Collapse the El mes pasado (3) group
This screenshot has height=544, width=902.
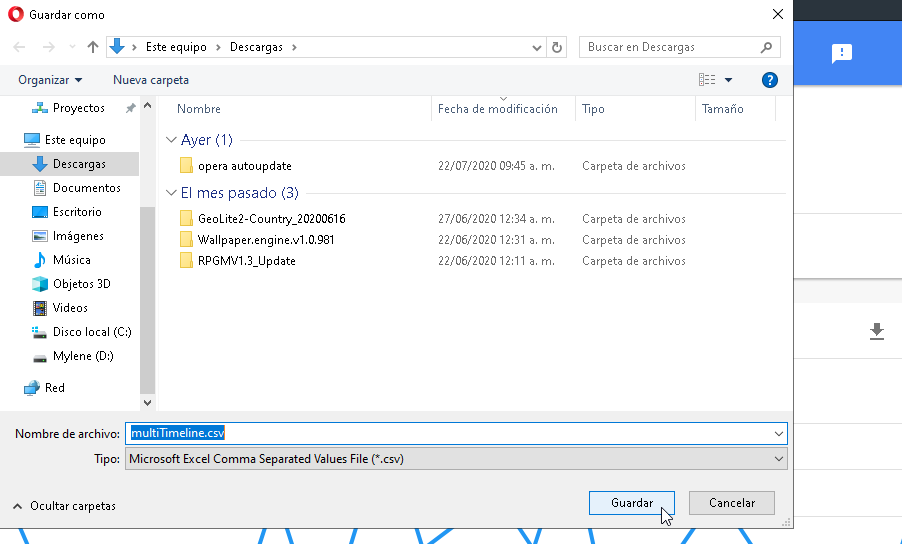click(170, 193)
